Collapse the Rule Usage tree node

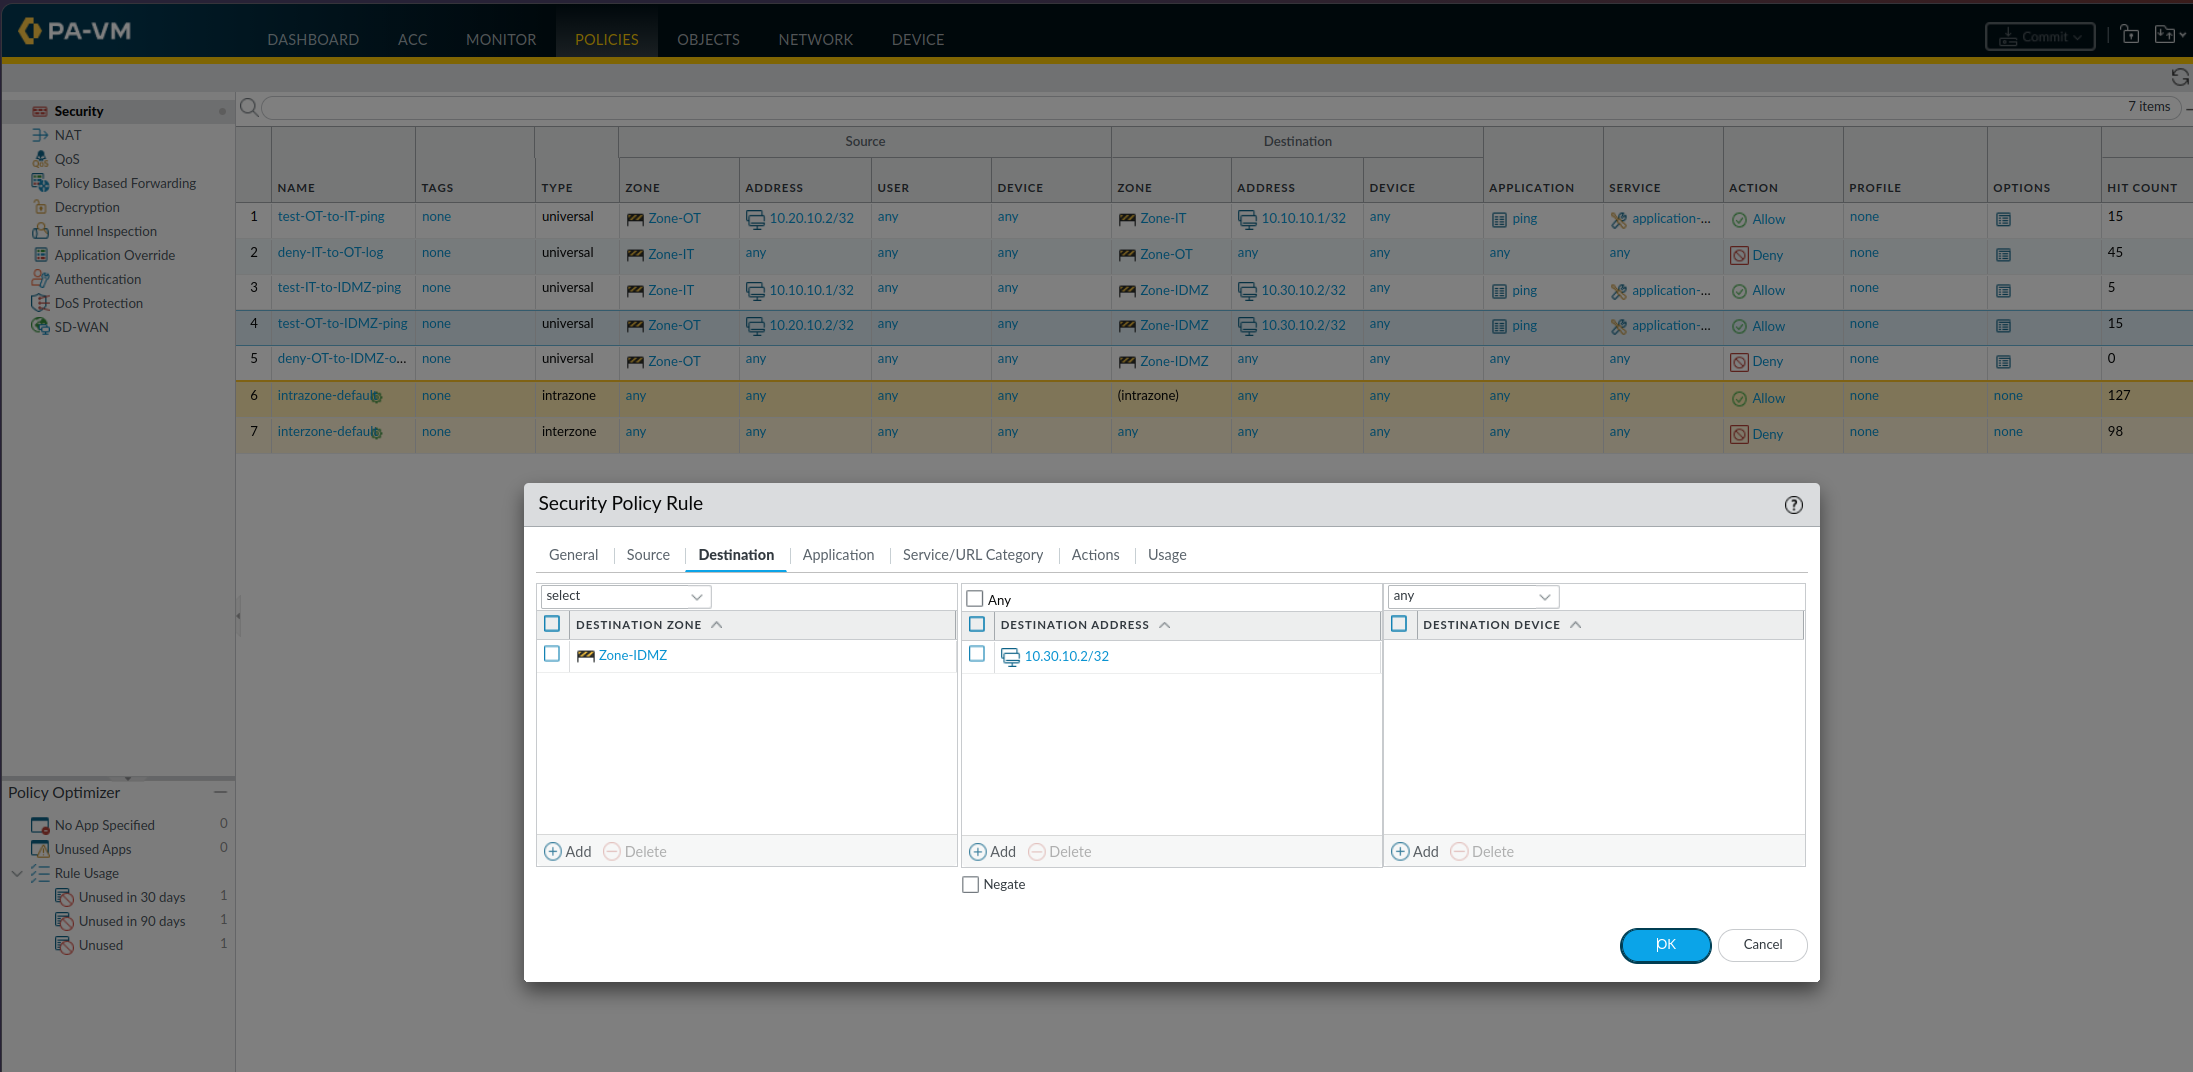[x=17, y=873]
